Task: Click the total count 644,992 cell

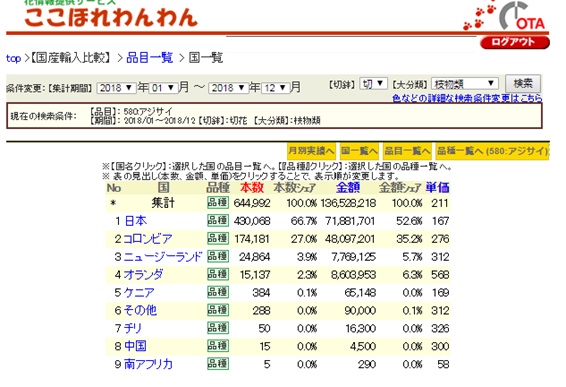Action: (x=252, y=203)
